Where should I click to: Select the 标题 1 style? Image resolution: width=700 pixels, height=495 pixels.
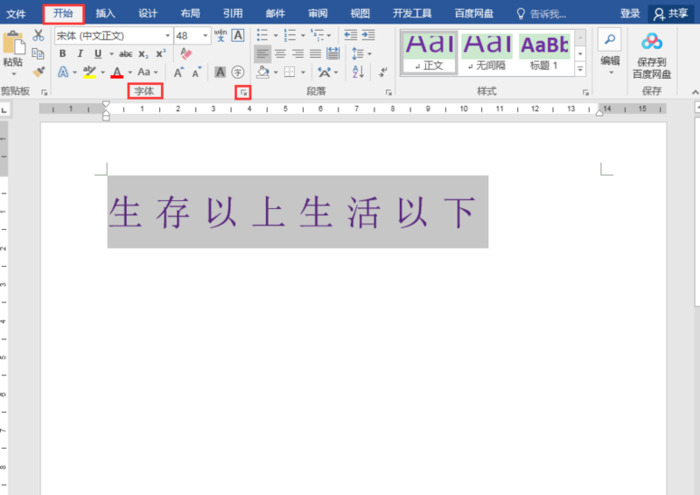(x=544, y=52)
